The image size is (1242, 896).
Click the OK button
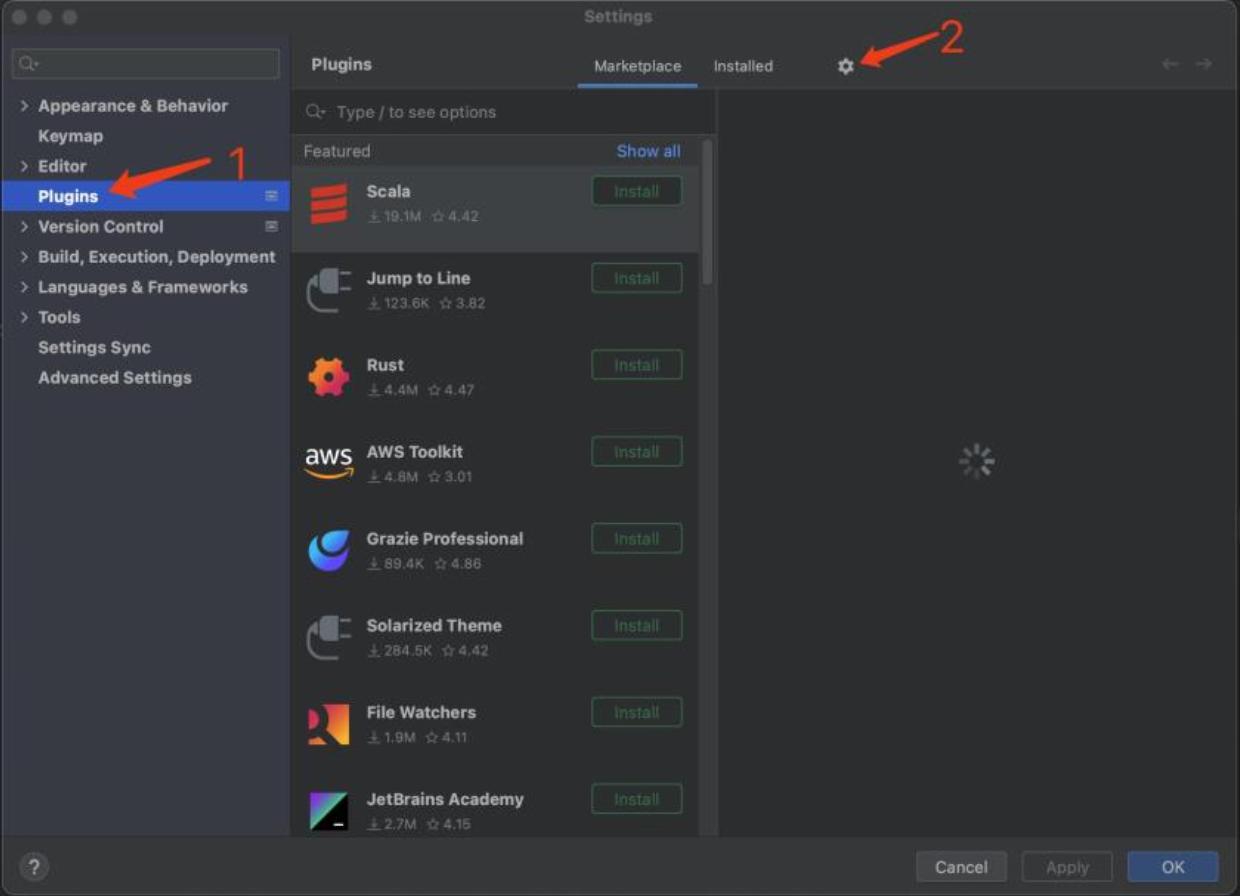point(1173,867)
